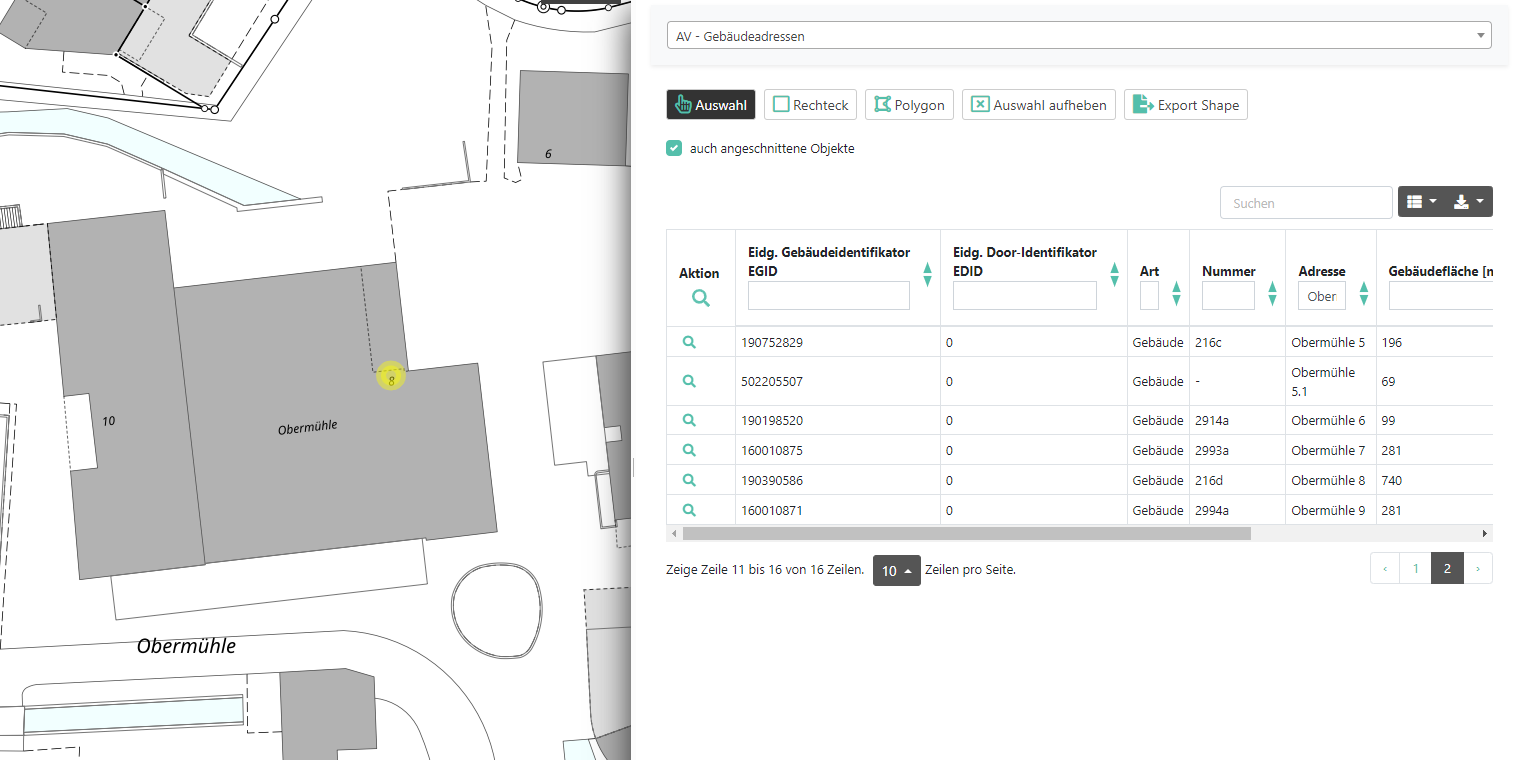Image resolution: width=1514 pixels, height=760 pixels.
Task: Click magnifier icon in Aktion column header
Action: (700, 298)
